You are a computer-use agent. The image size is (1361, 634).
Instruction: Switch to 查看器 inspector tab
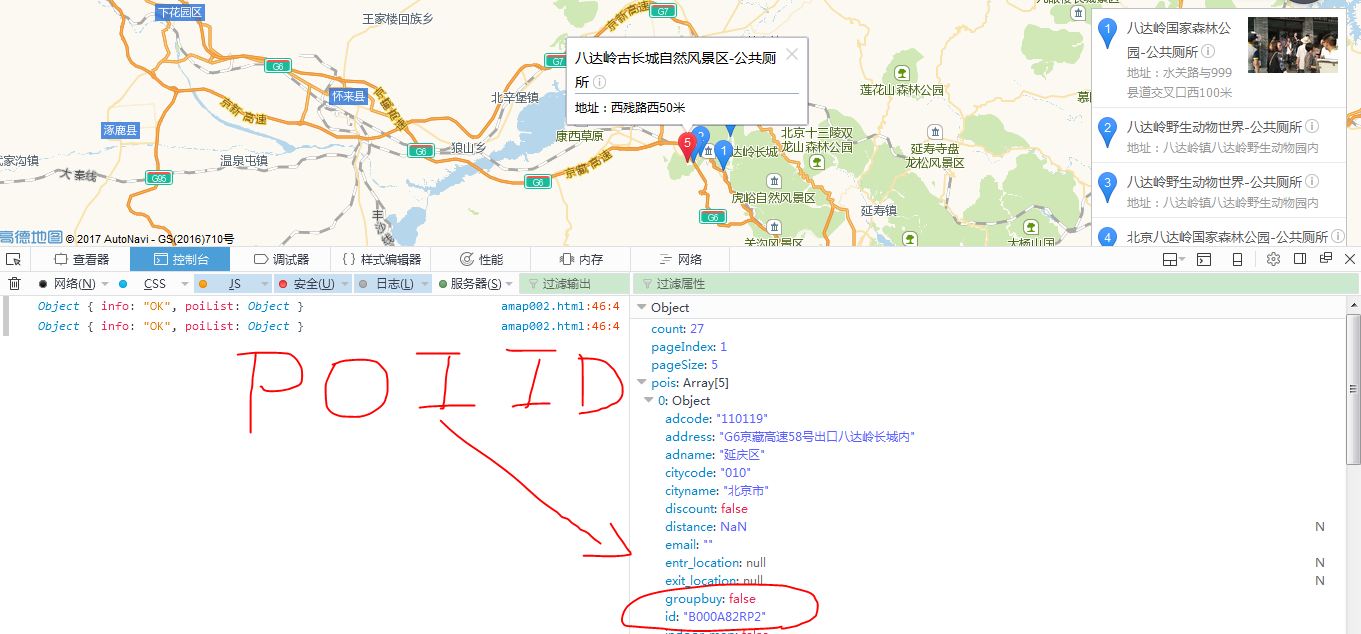tap(81, 259)
